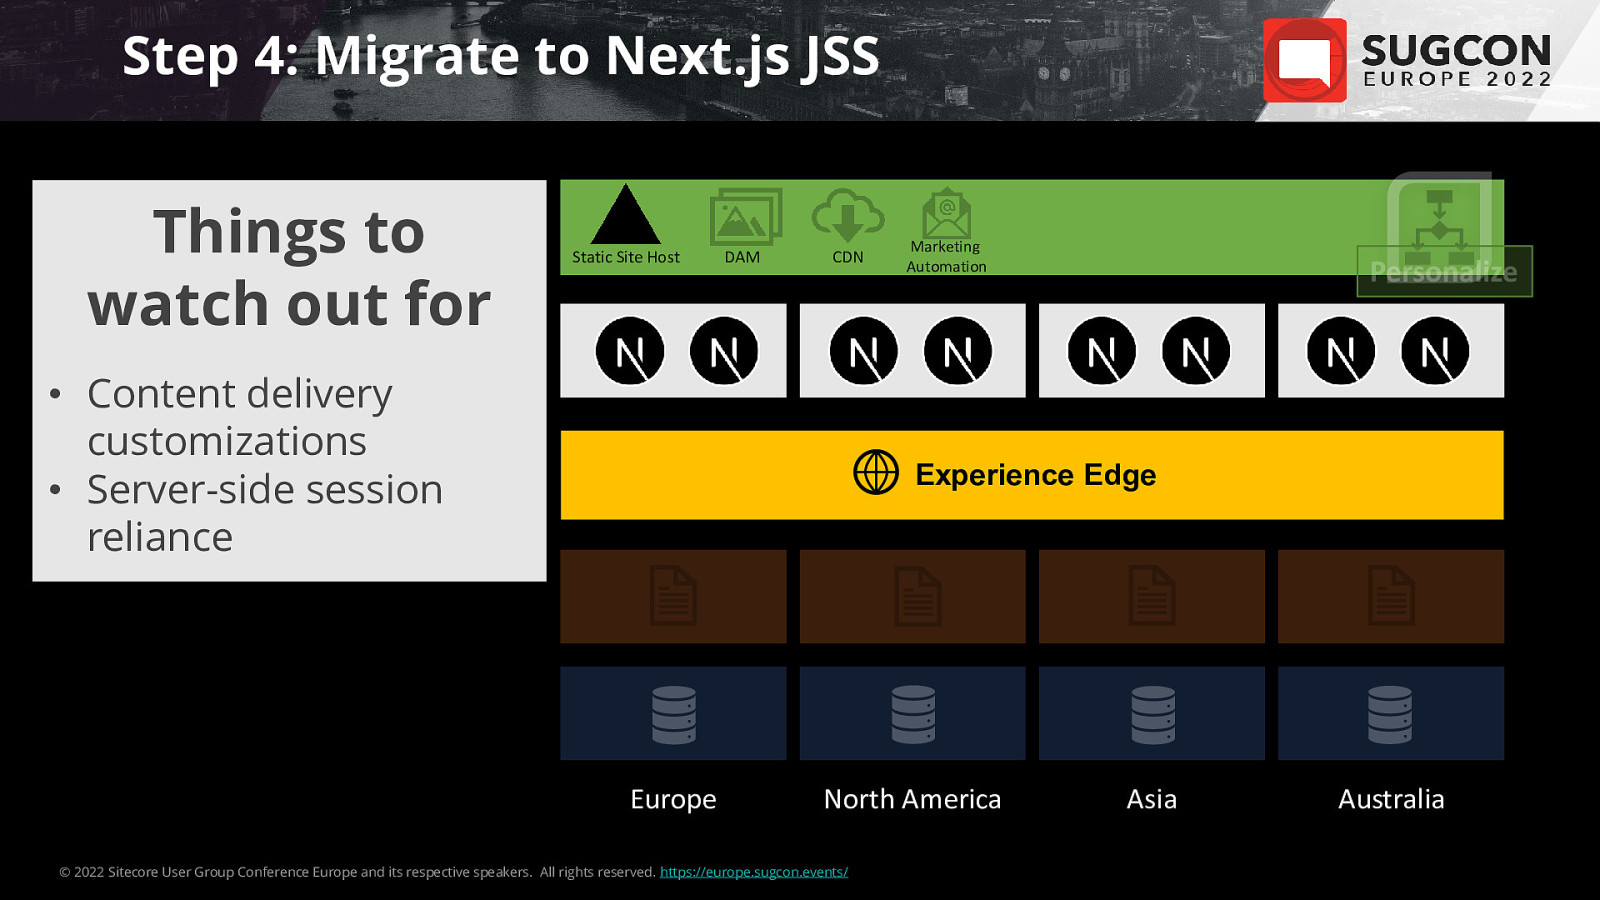Click the Content delivery customizations bullet
1600x900 pixels.
[x=240, y=417]
